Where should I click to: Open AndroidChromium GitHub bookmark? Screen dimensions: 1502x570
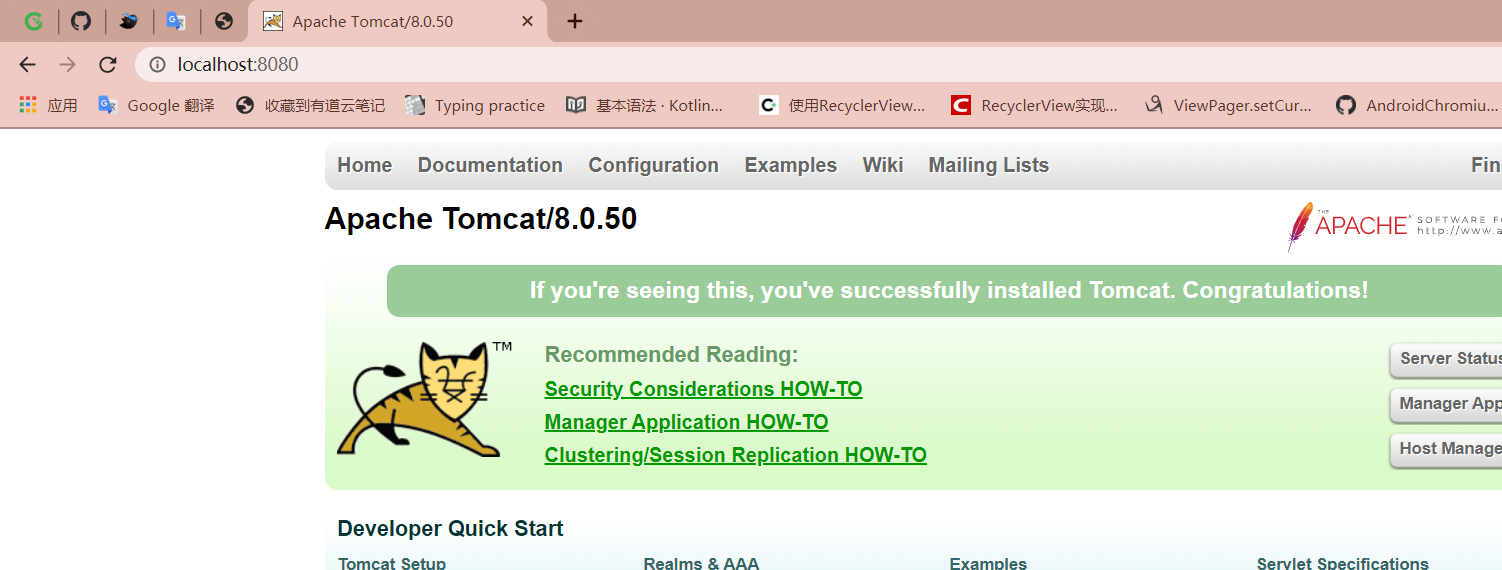click(1418, 105)
